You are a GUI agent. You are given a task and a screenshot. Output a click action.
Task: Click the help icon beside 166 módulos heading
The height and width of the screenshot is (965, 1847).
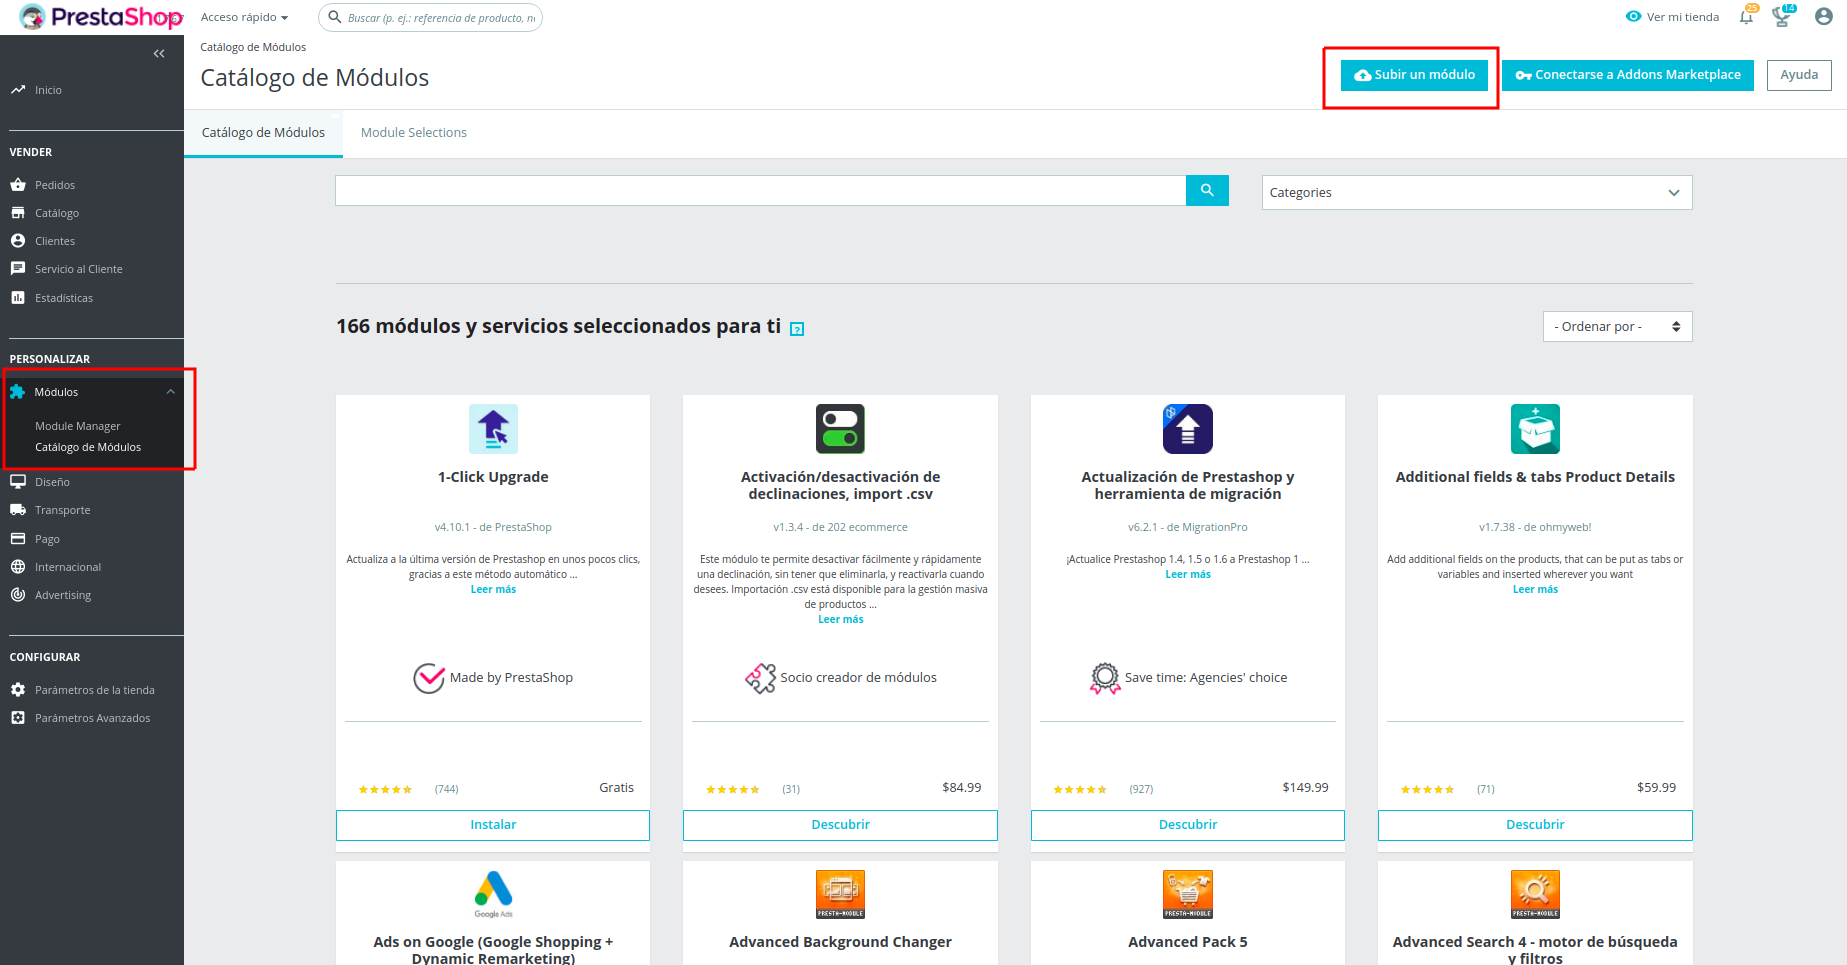click(x=797, y=329)
